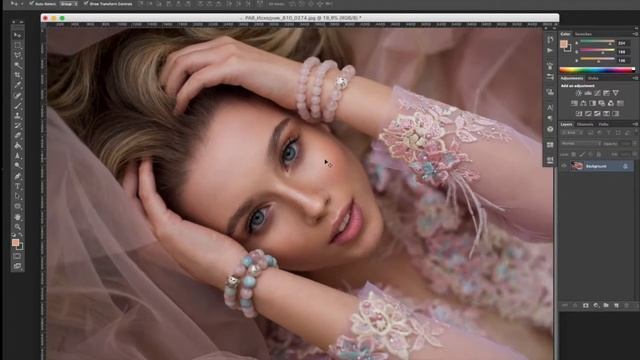
Task: Add a Curves adjustment
Action: (x=597, y=93)
